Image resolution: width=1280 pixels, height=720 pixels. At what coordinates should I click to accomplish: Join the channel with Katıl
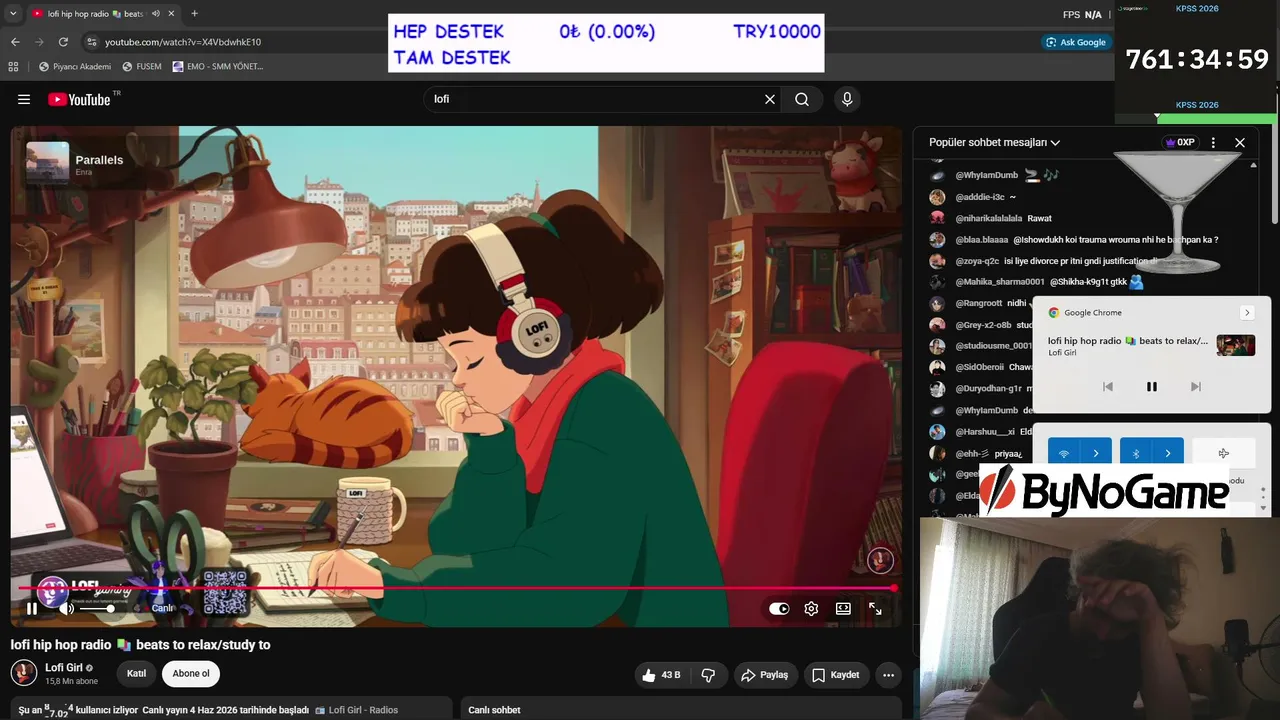(136, 674)
